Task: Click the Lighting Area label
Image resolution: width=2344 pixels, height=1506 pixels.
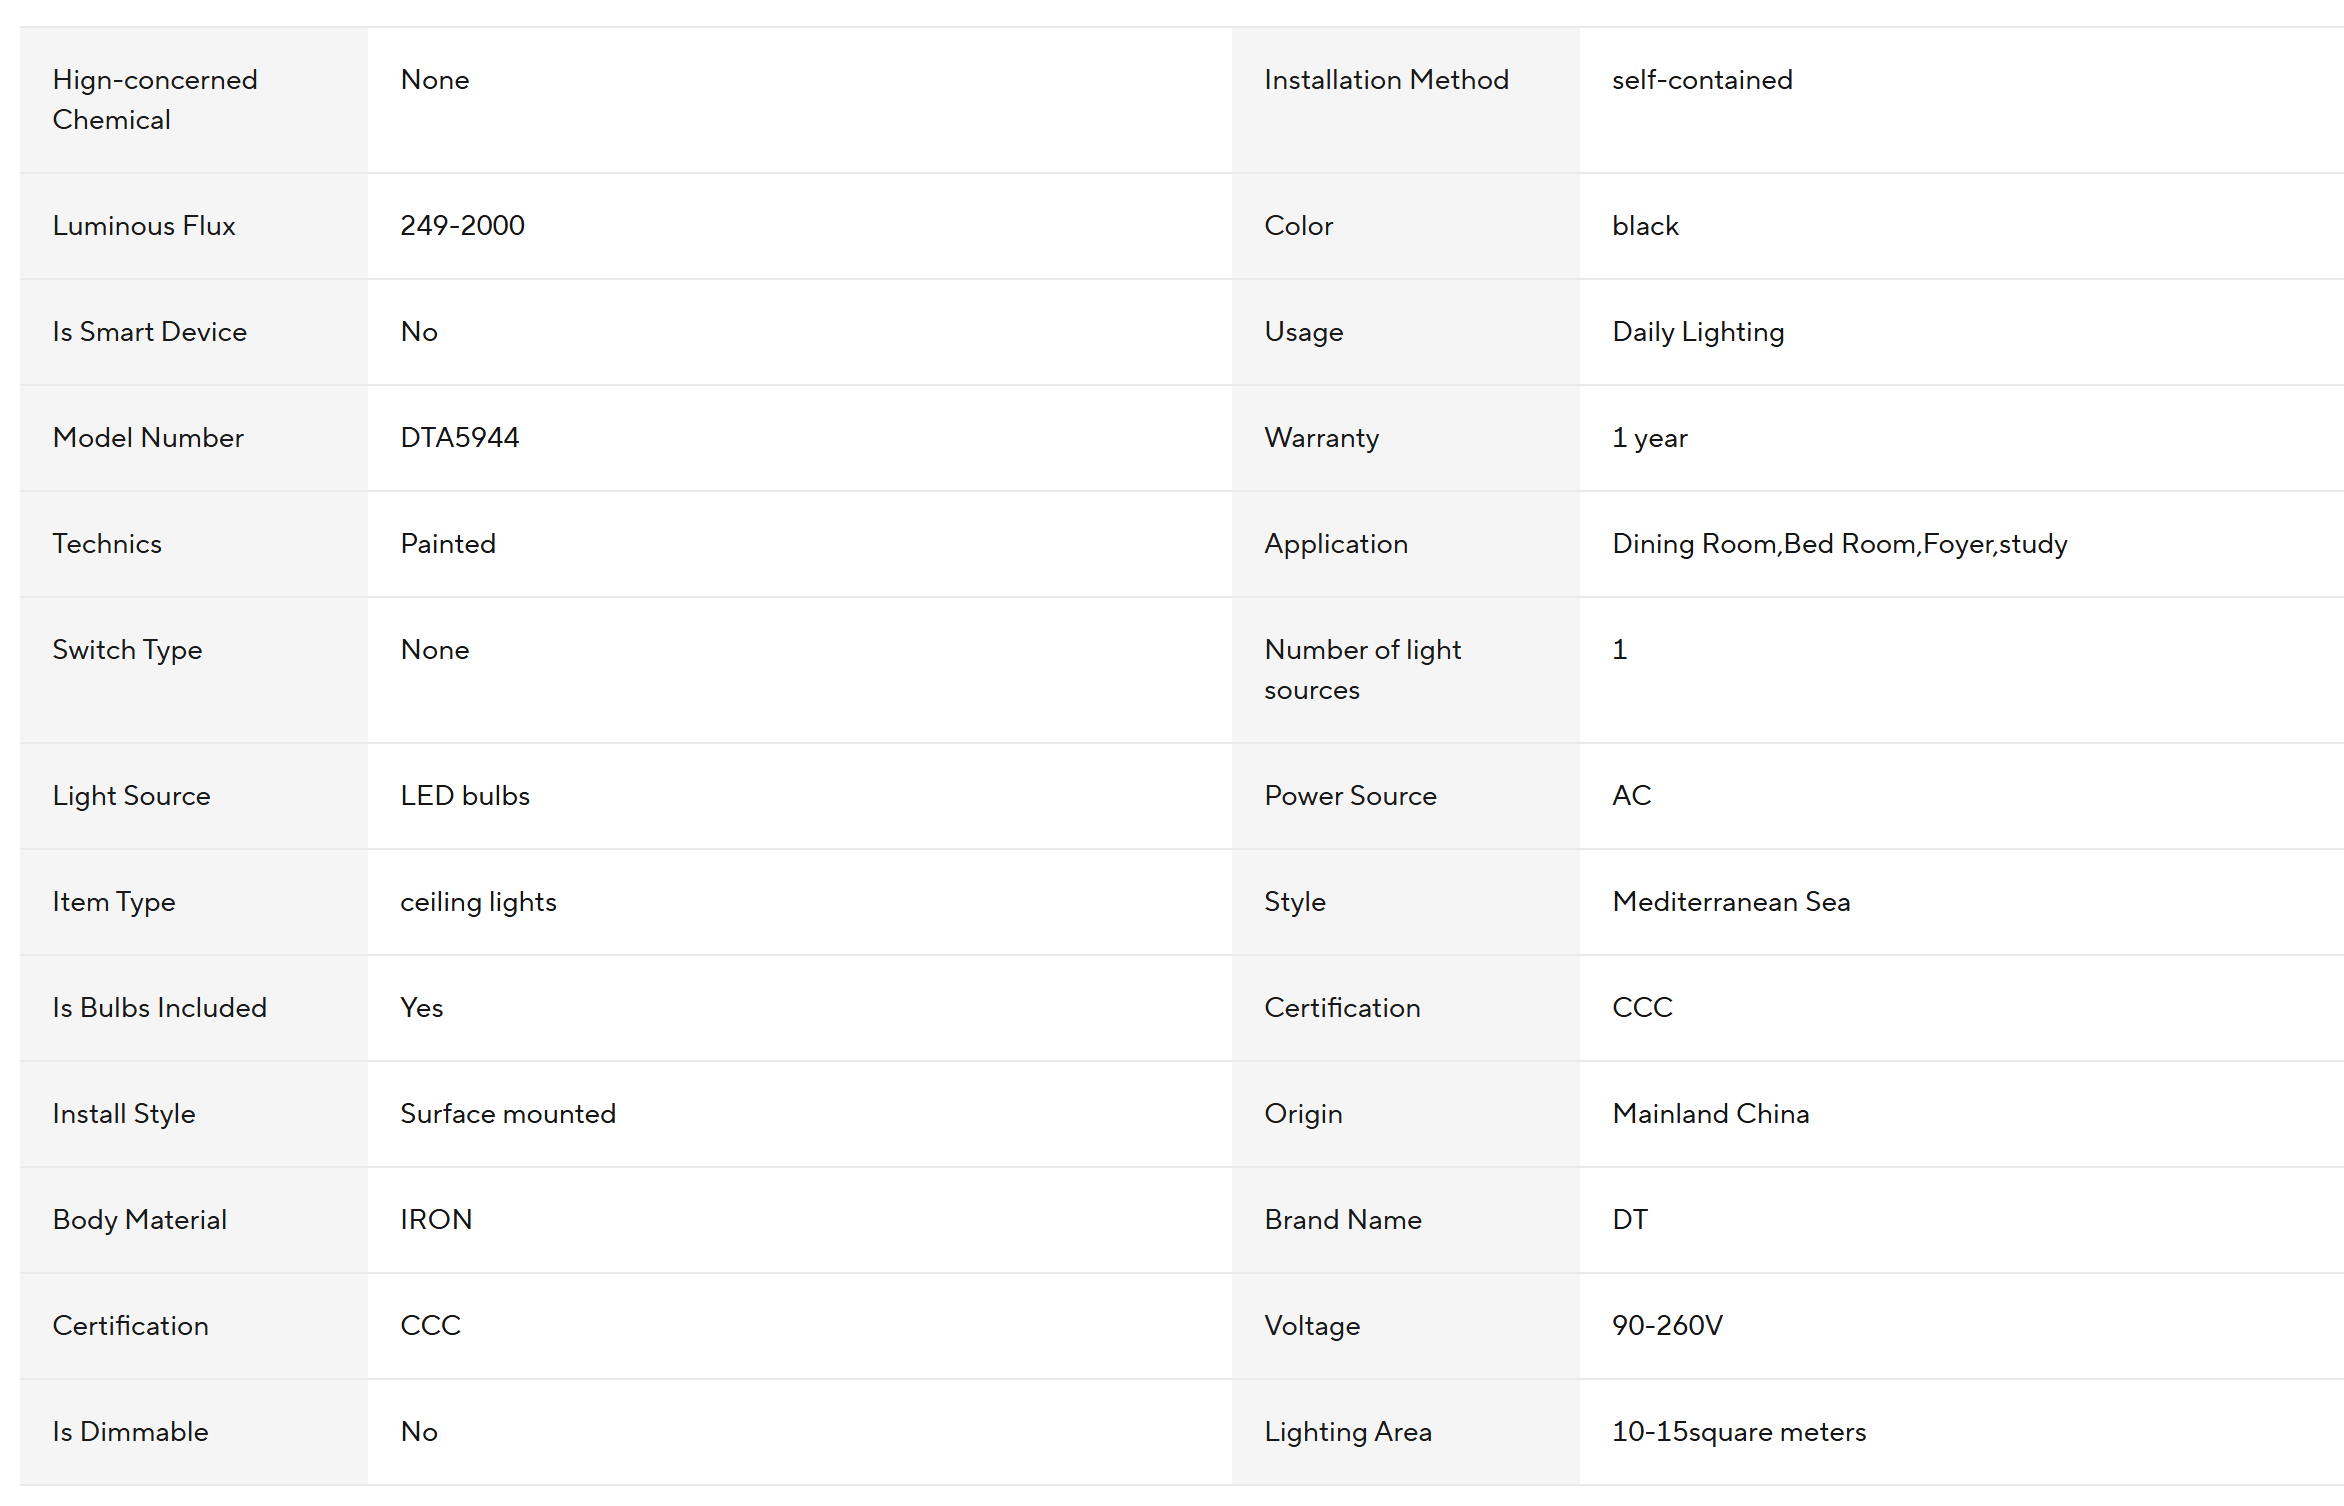Action: pos(1347,1432)
